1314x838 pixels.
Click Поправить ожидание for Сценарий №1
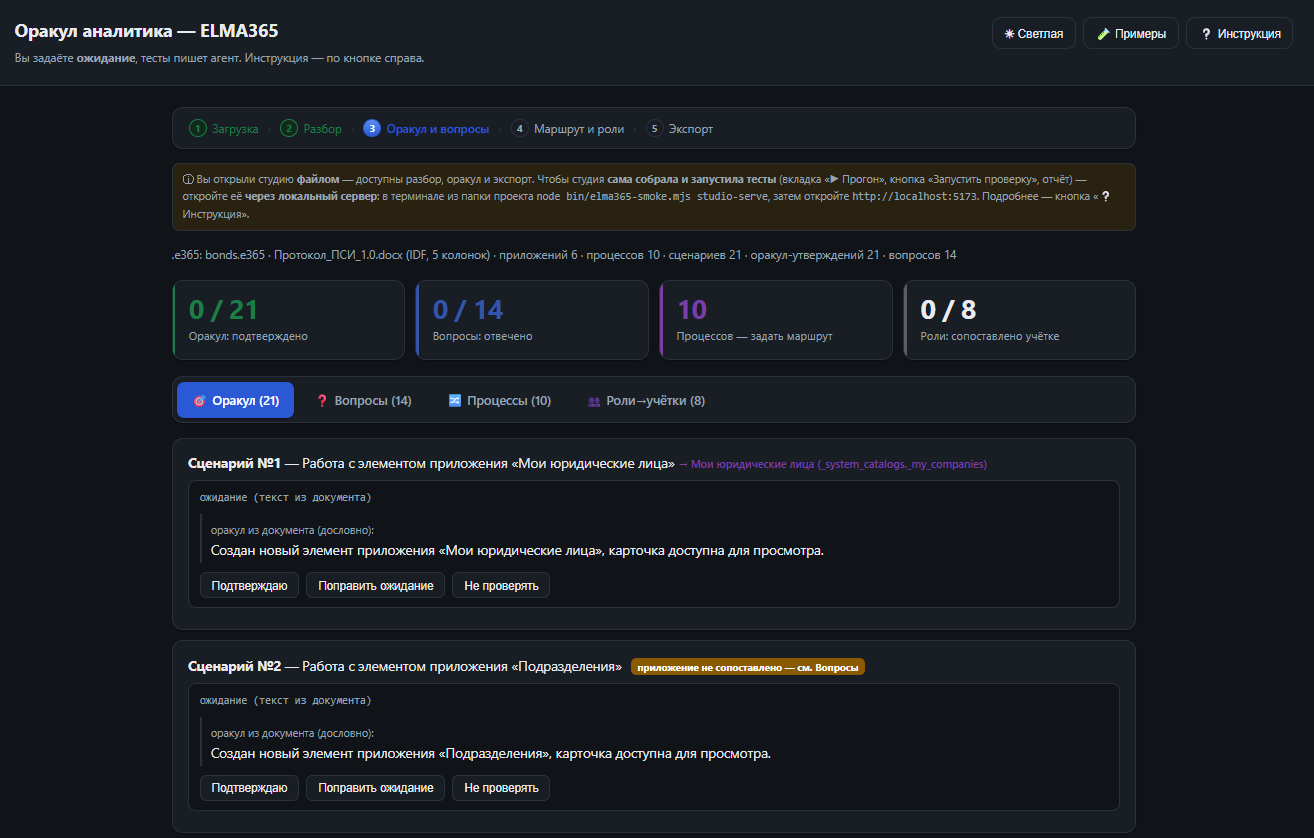[375, 585]
